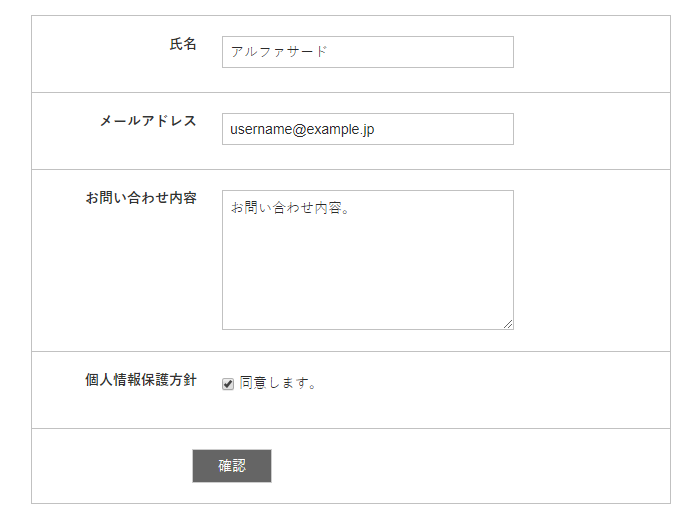
Task: Submit the form with 確認 button
Action: tap(232, 466)
